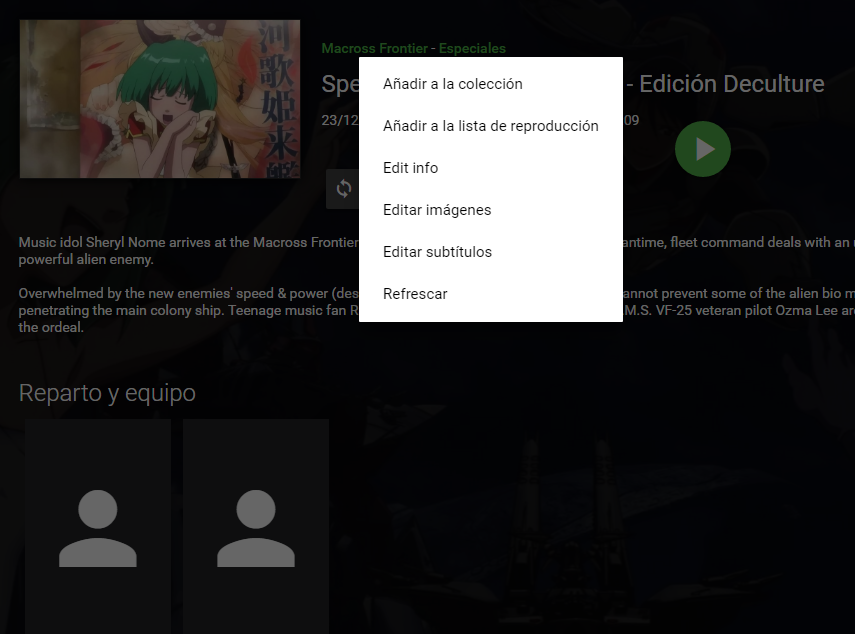
Task: Click the "Reparto y equipo" heading
Action: pyautogui.click(x=107, y=393)
